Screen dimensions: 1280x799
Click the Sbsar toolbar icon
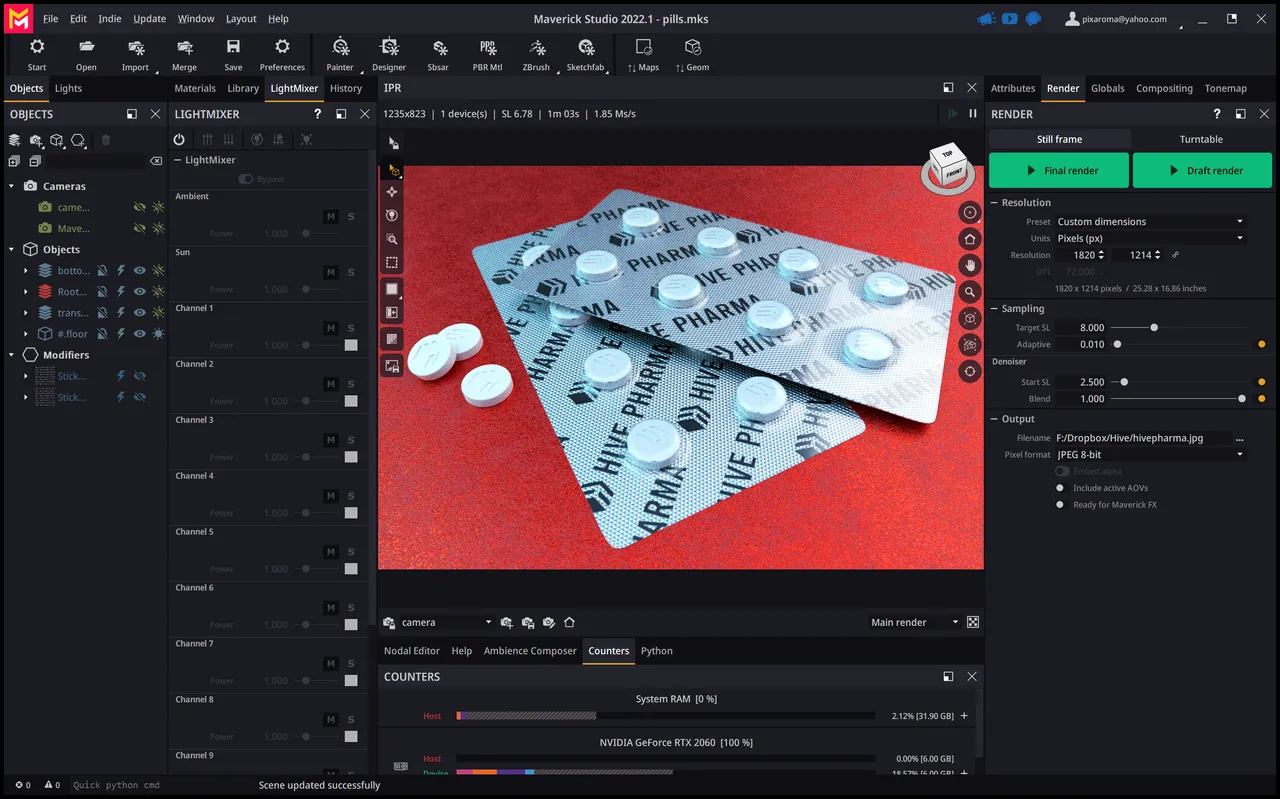click(x=438, y=47)
